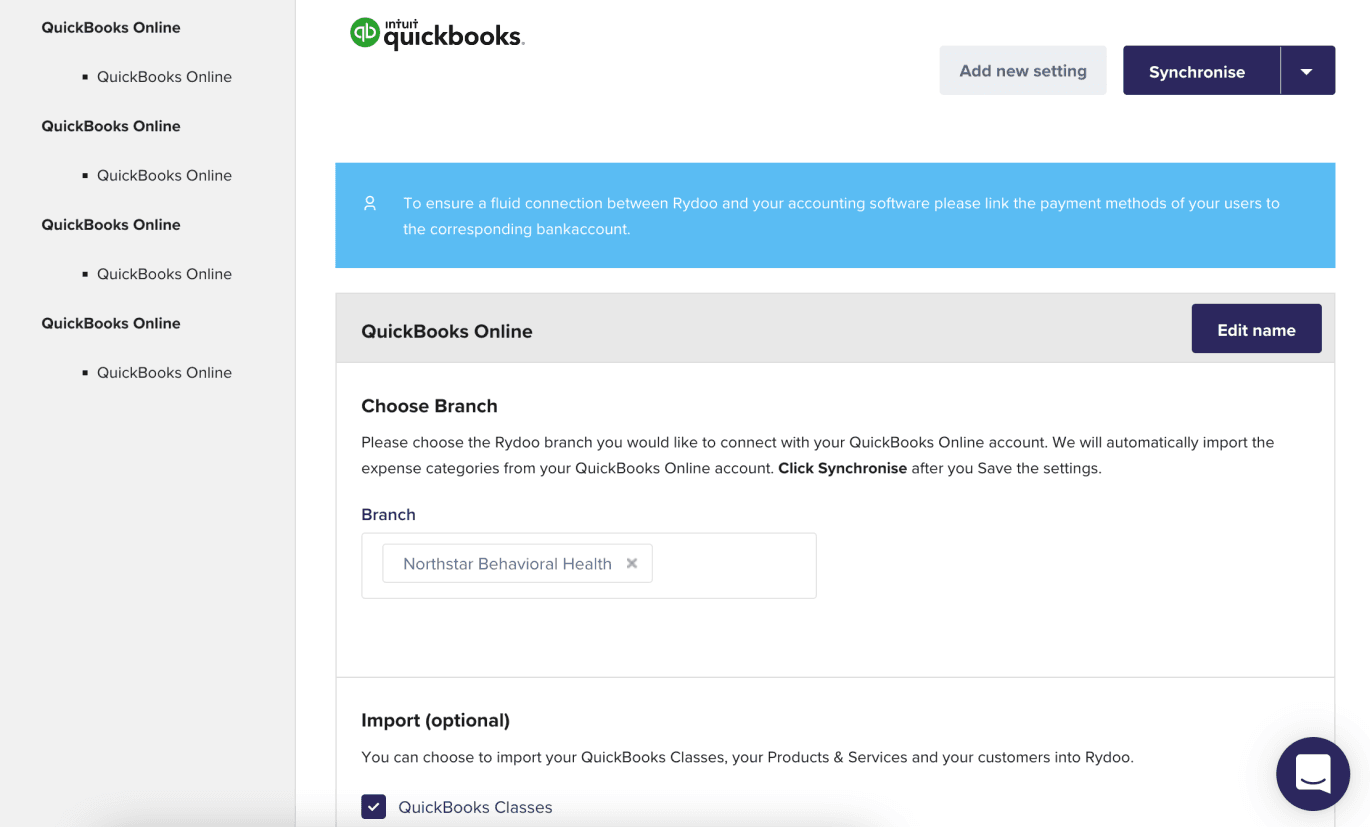Open the fourth bulleted QuickBooks Online sub-item
The image size is (1370, 827).
164,372
